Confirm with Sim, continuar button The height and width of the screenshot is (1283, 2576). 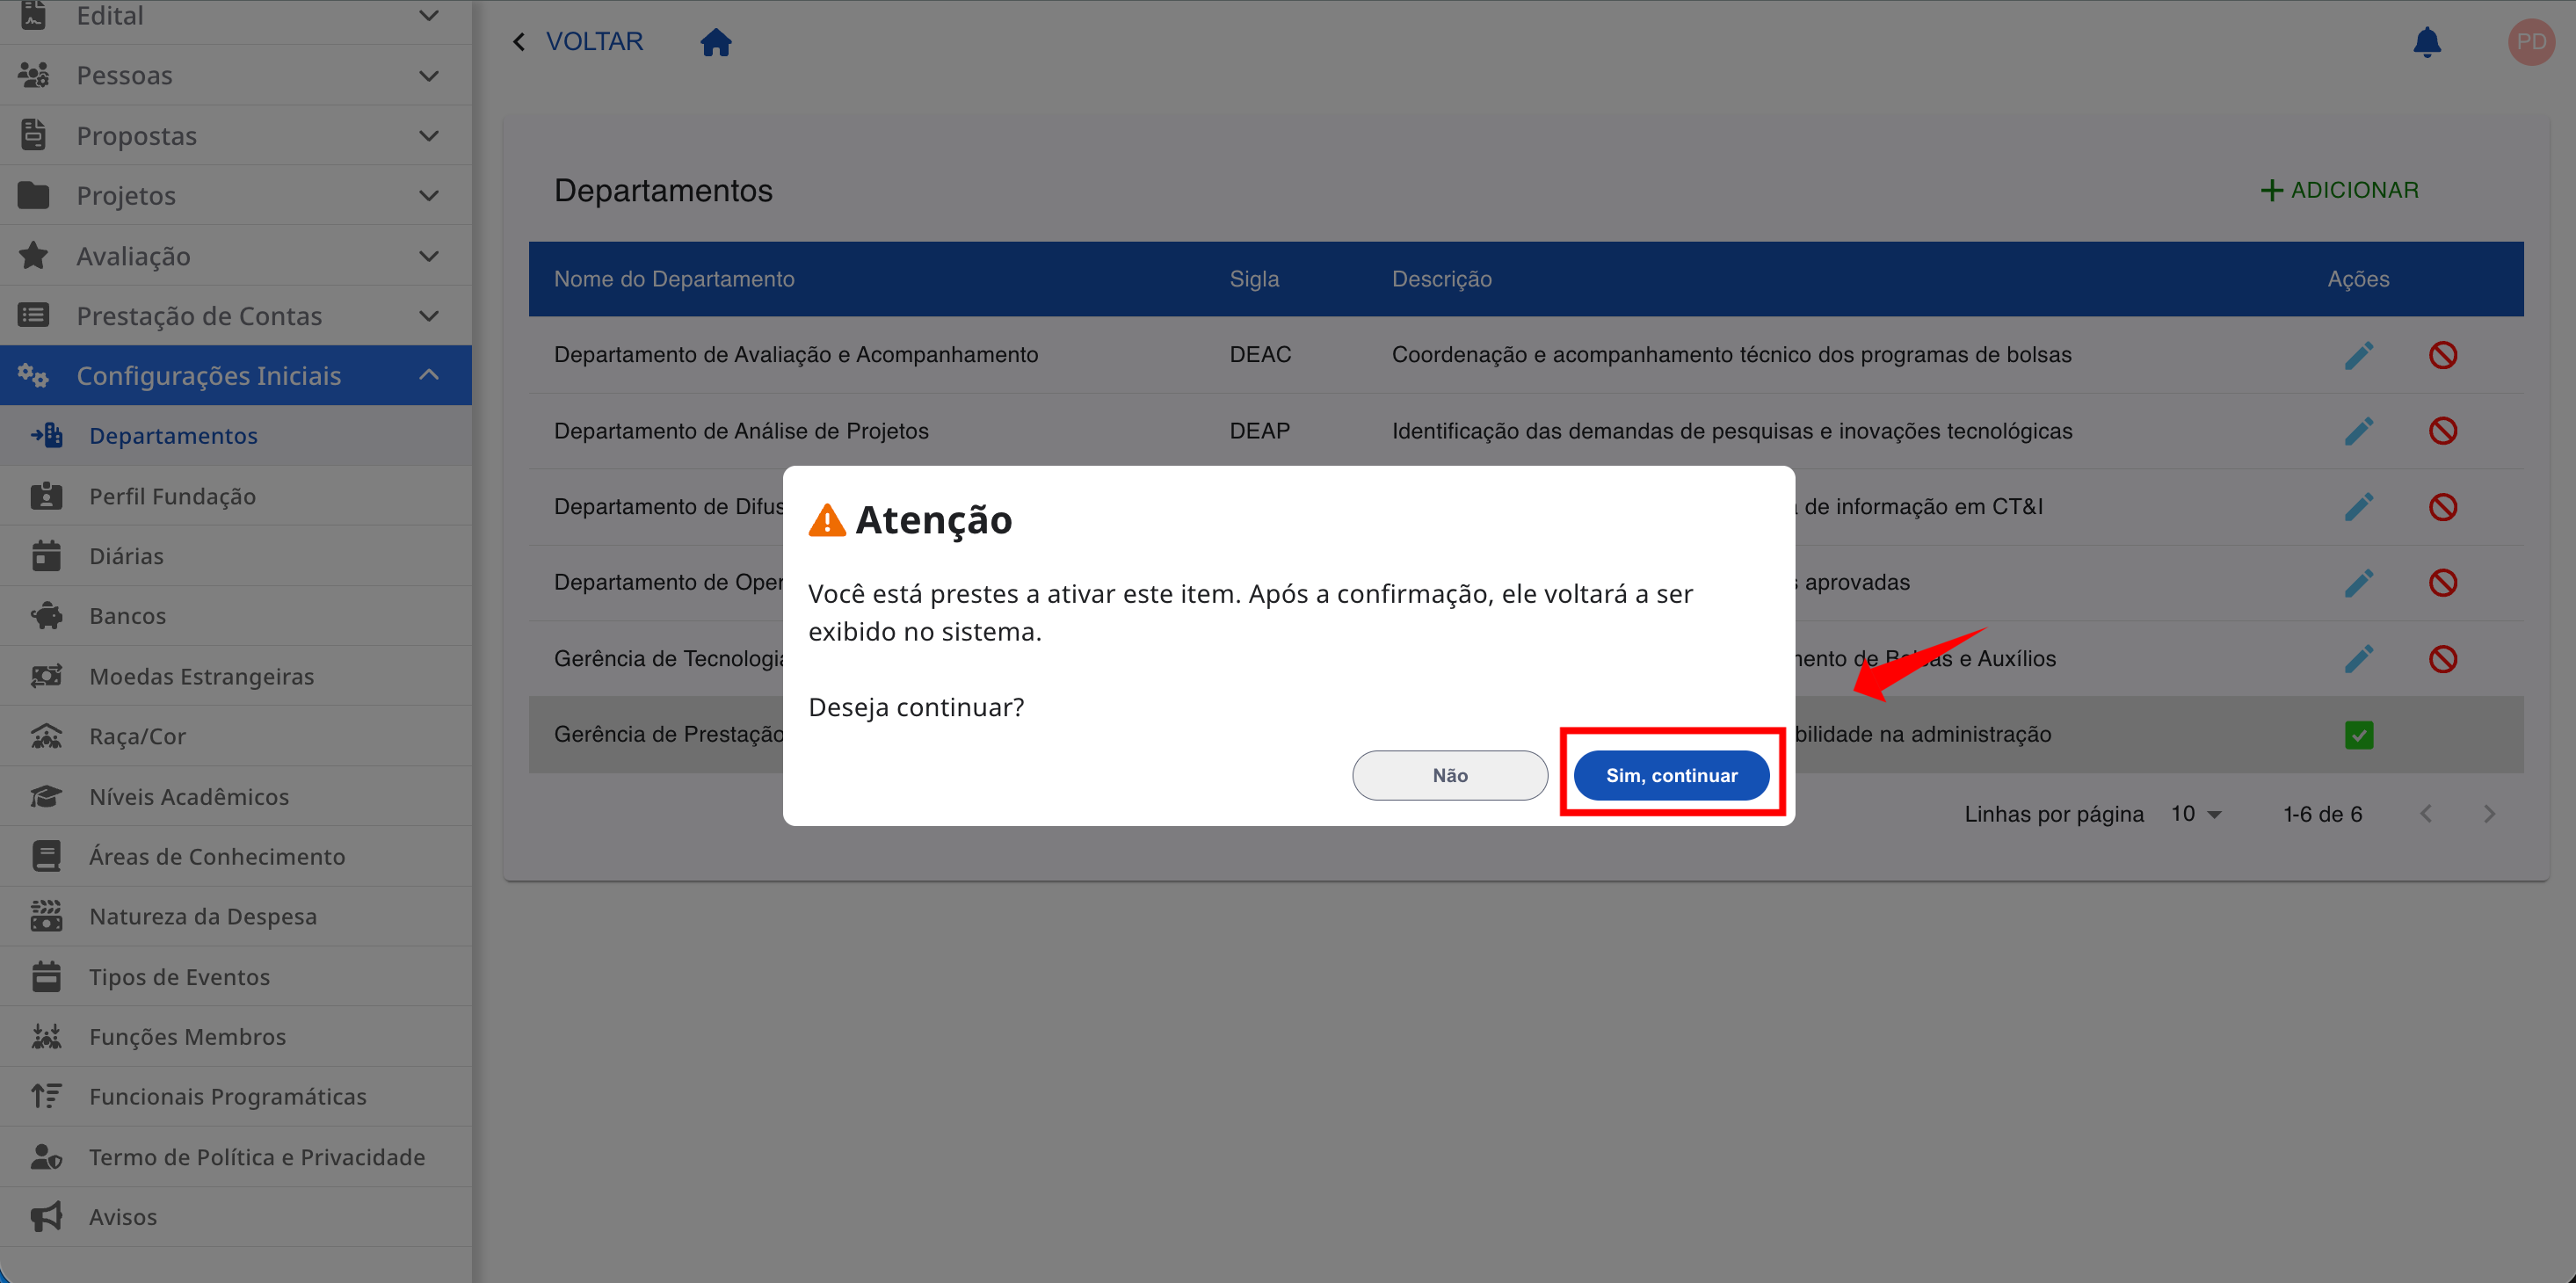click(1671, 775)
